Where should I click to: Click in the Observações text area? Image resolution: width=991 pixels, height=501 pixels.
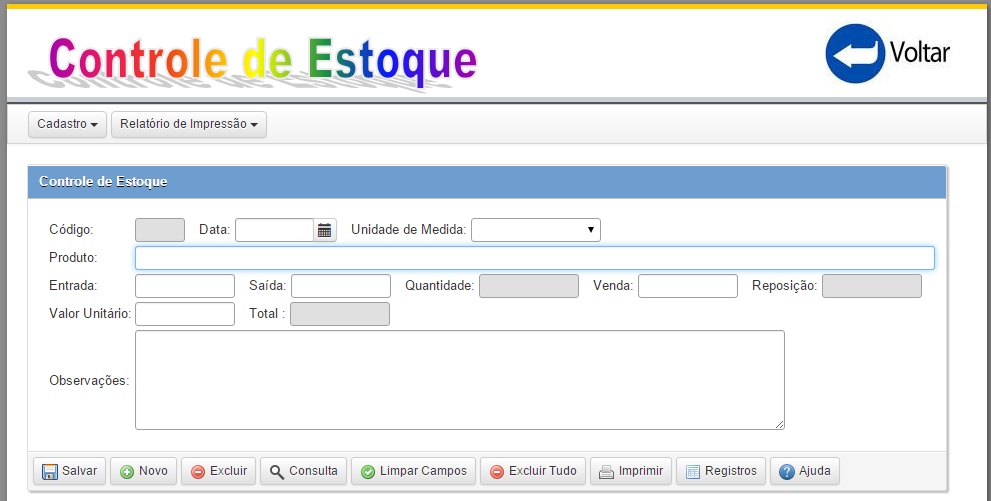(x=459, y=380)
